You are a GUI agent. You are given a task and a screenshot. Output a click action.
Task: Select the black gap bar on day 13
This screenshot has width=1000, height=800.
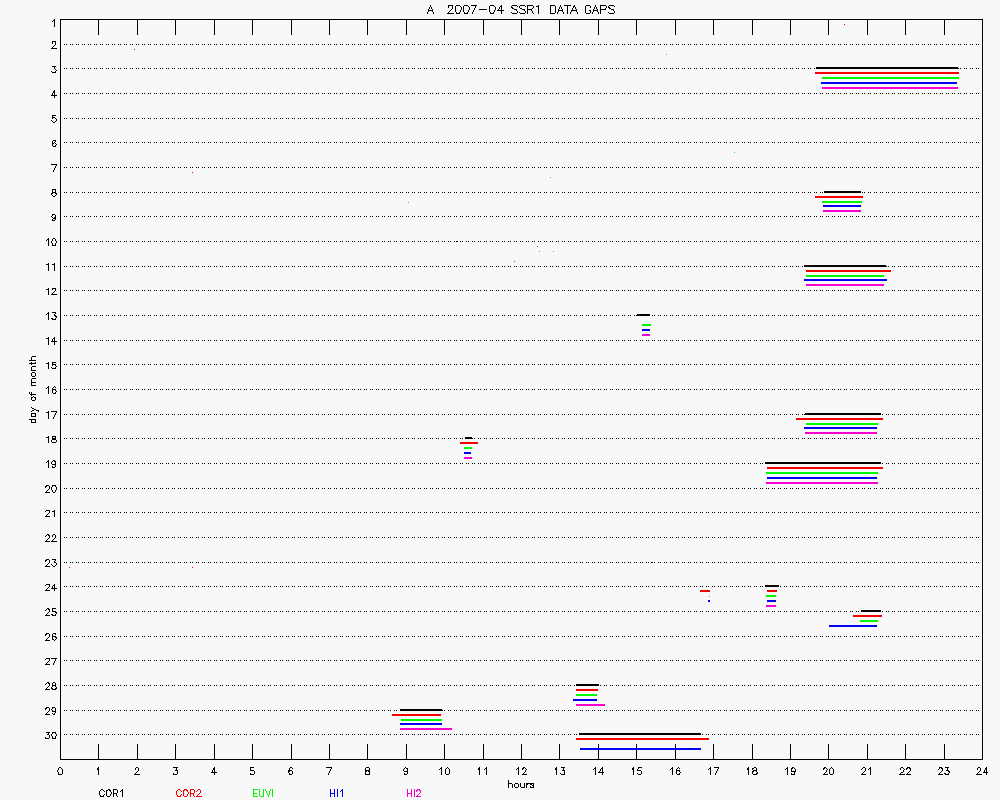coord(643,315)
